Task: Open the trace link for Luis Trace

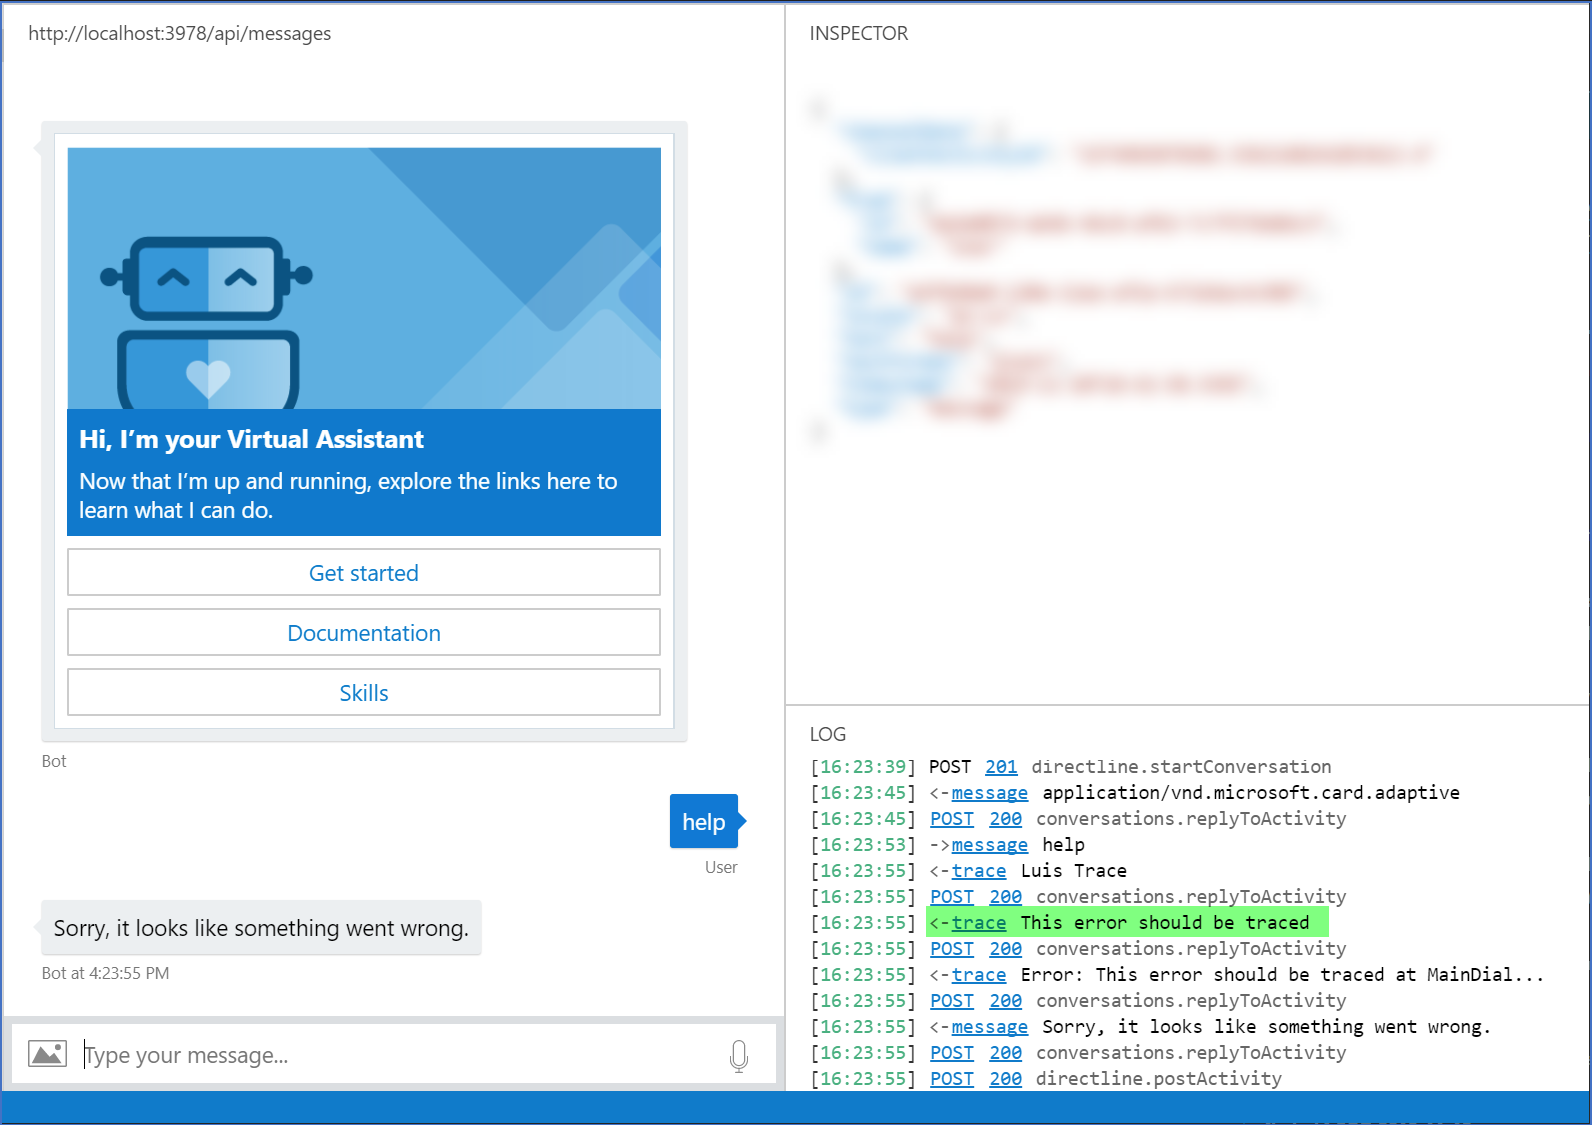Action: coord(978,871)
